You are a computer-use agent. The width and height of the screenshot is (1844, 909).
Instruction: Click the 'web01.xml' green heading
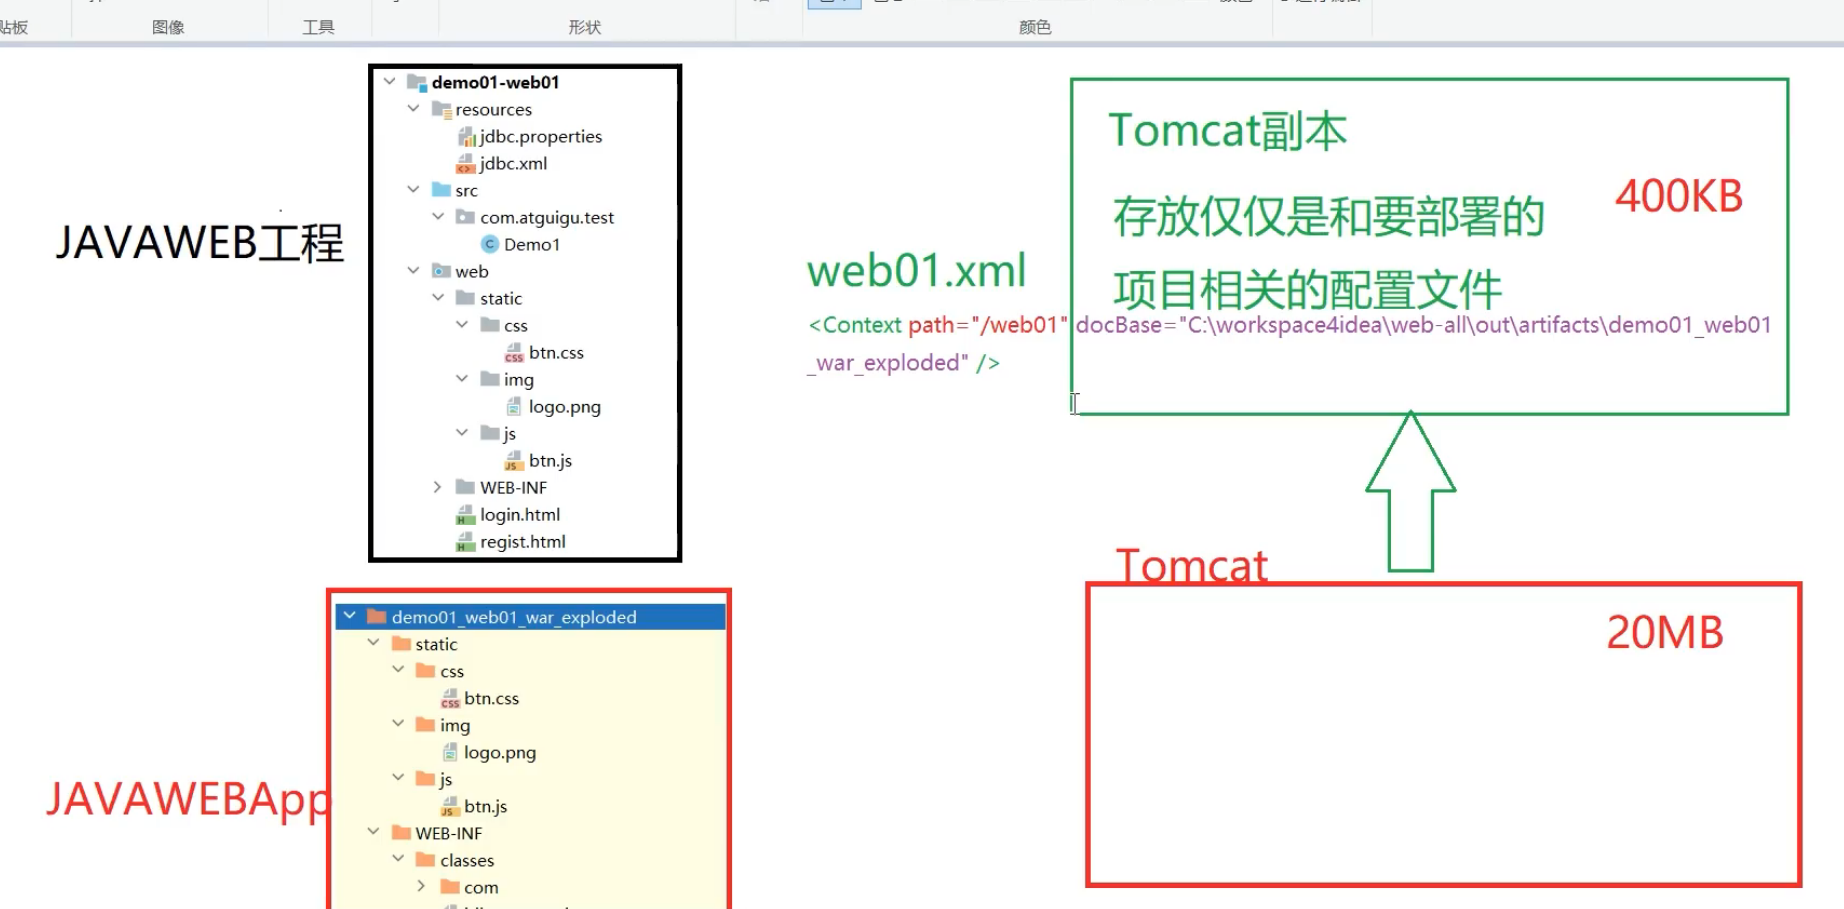(x=917, y=271)
